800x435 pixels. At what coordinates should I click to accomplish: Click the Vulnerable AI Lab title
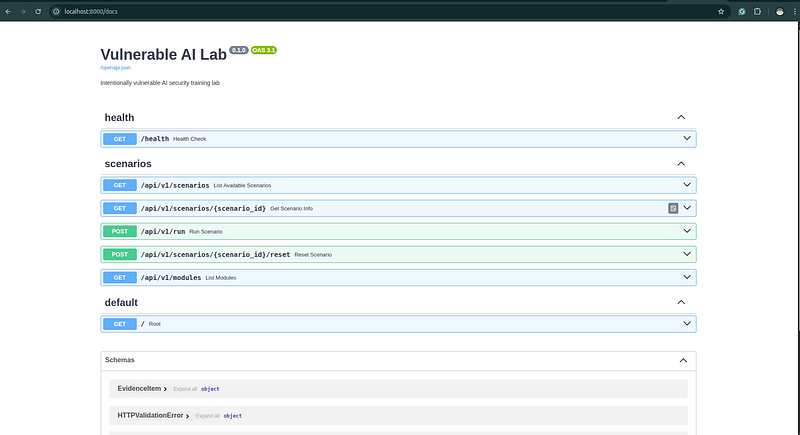[x=163, y=55]
